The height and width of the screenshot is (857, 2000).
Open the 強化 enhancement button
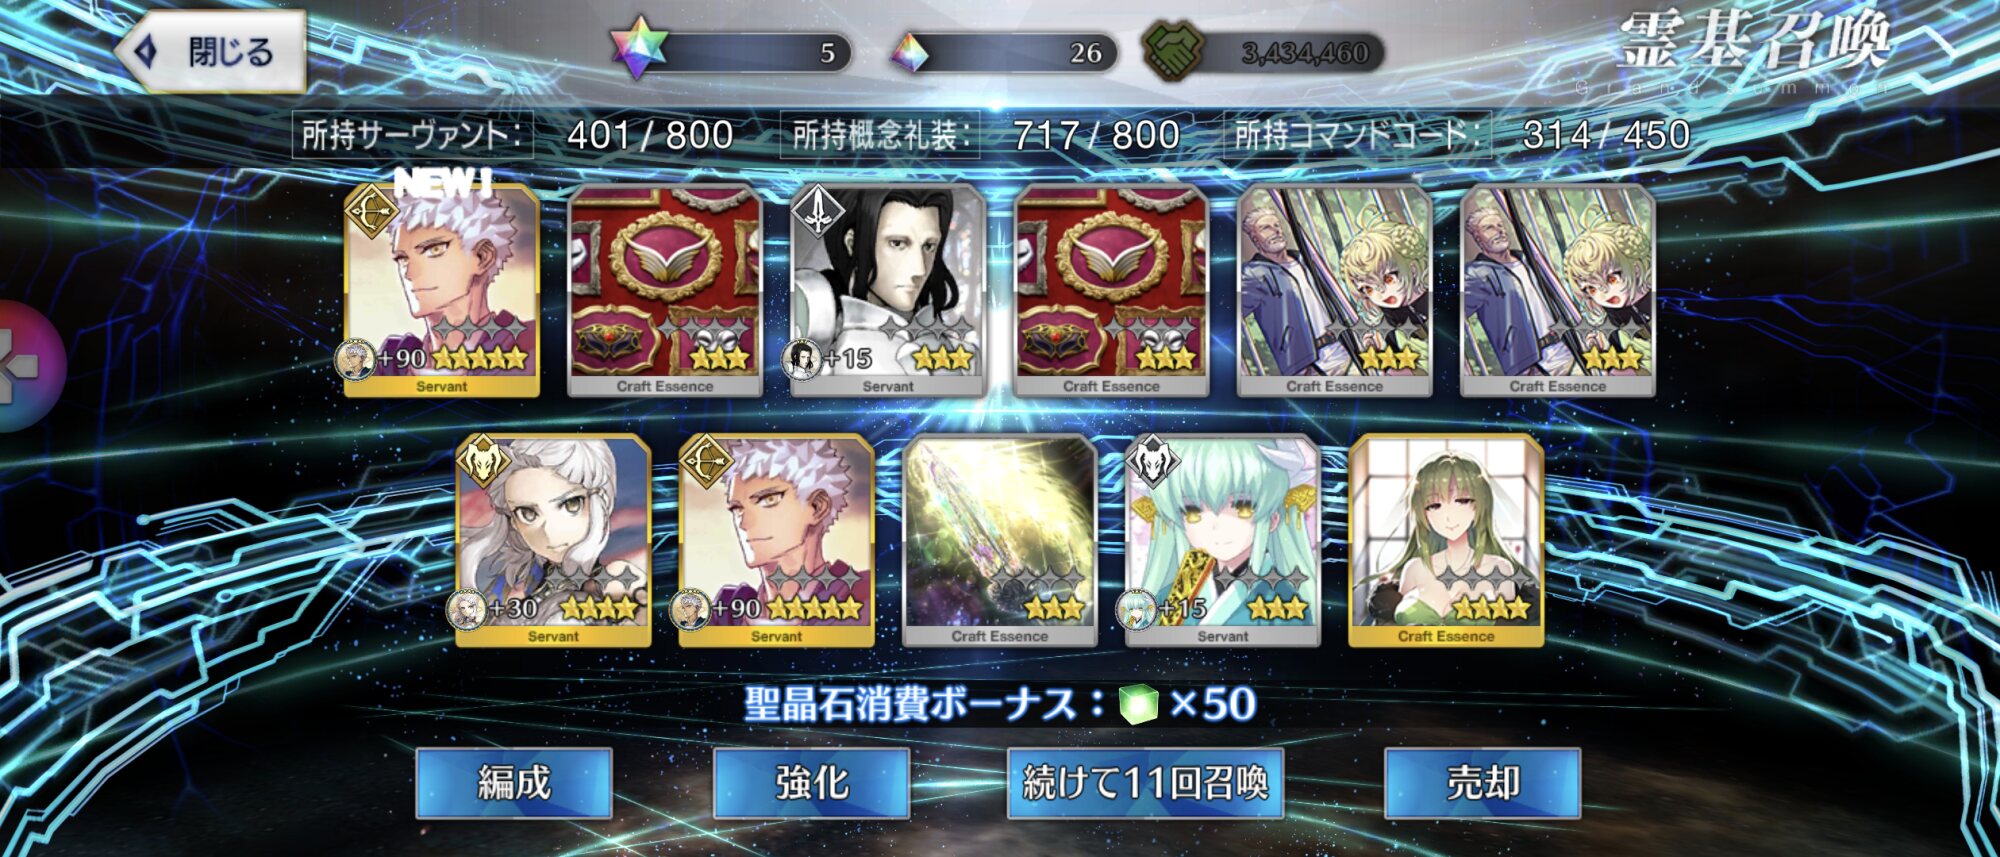pyautogui.click(x=811, y=782)
